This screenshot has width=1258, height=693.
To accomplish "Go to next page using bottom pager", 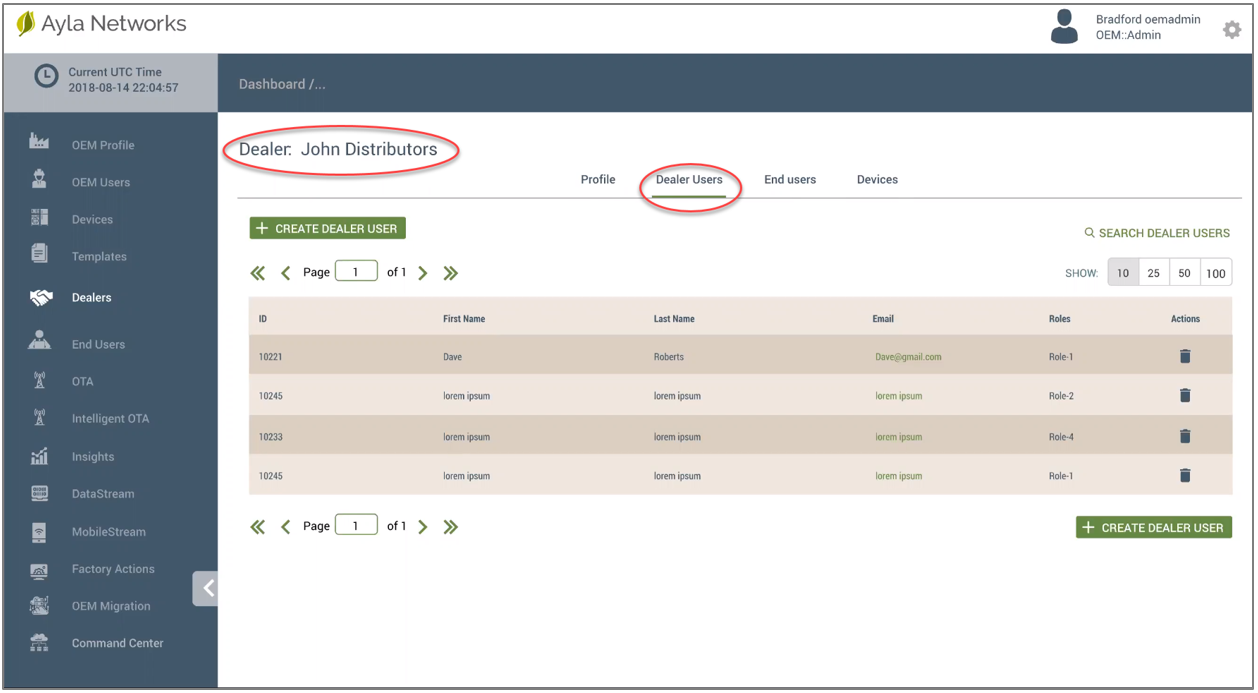I will [x=423, y=527].
